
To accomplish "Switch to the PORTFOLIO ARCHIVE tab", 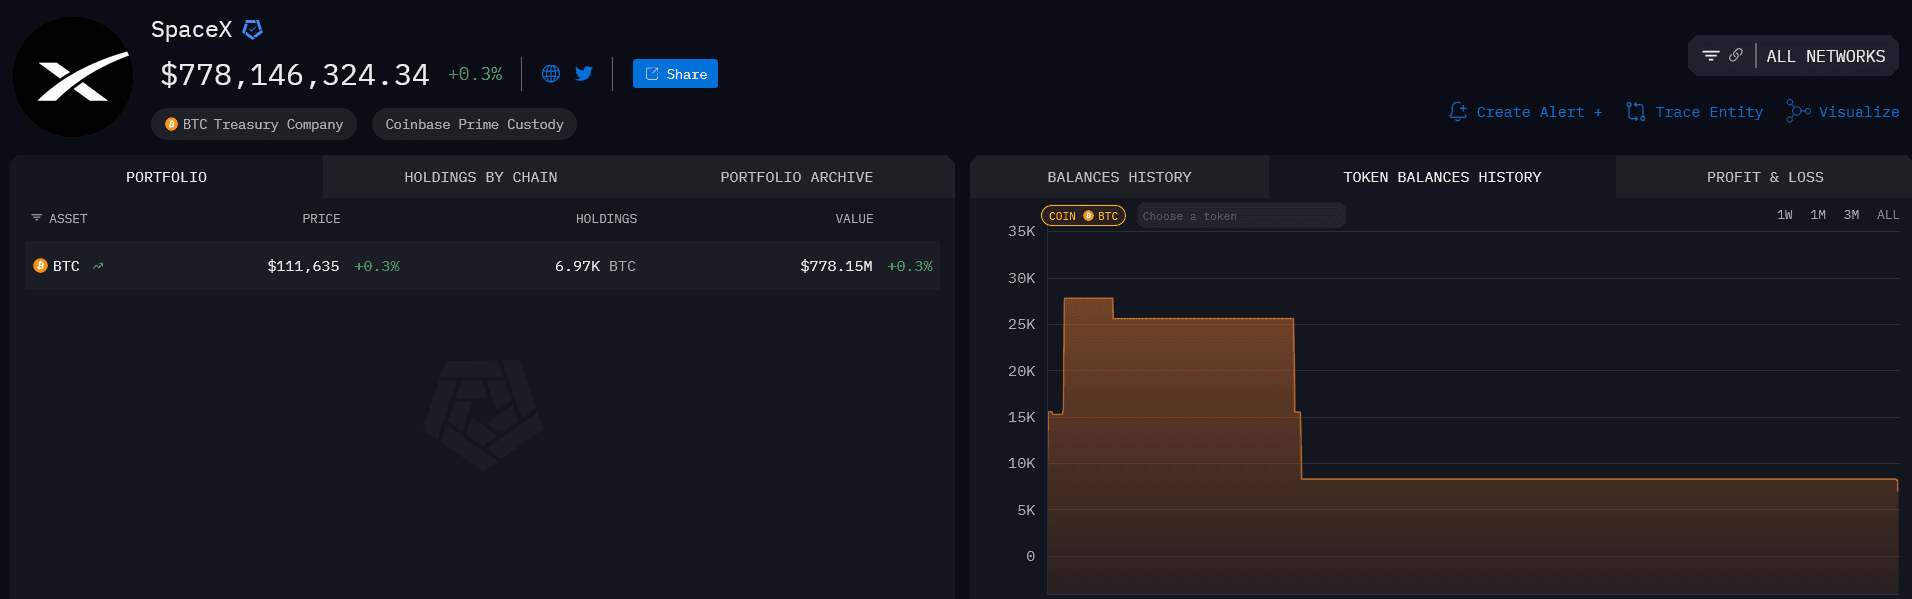I will pos(796,177).
